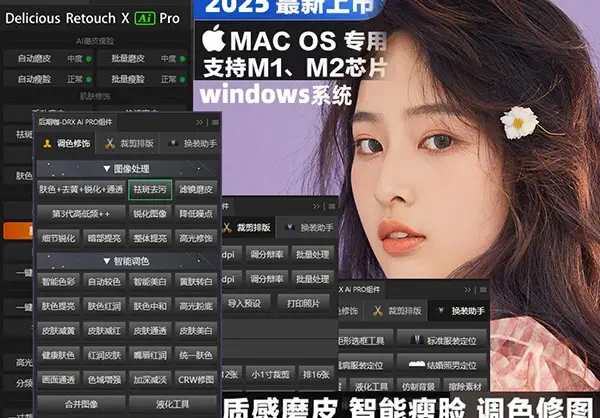Viewport: 600px width, 418px height.
Task: Apply 皮肤减红
Action: [x=104, y=331]
